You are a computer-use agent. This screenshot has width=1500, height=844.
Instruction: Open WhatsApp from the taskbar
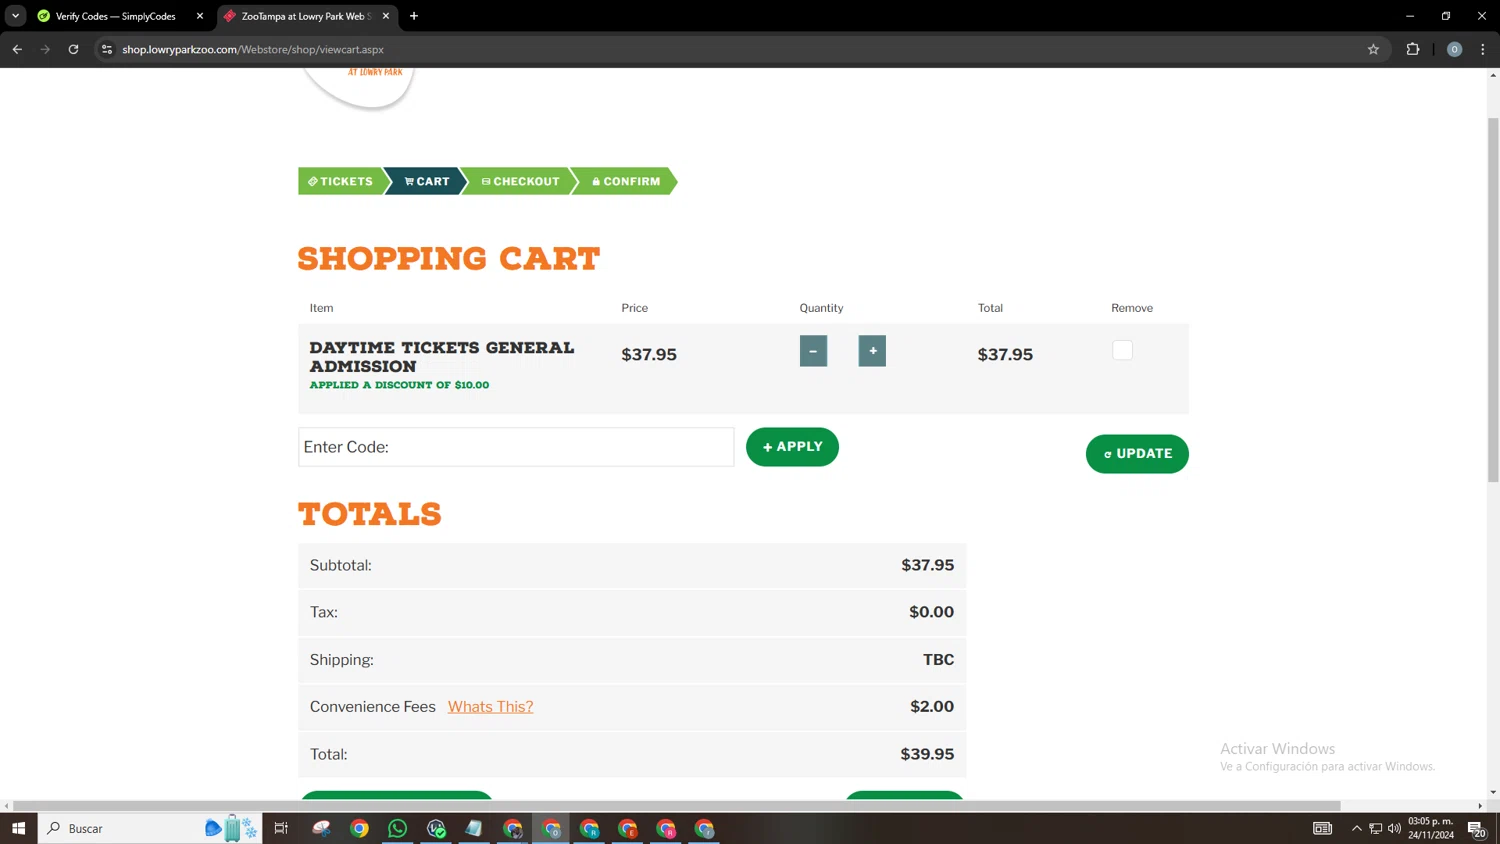click(x=397, y=828)
